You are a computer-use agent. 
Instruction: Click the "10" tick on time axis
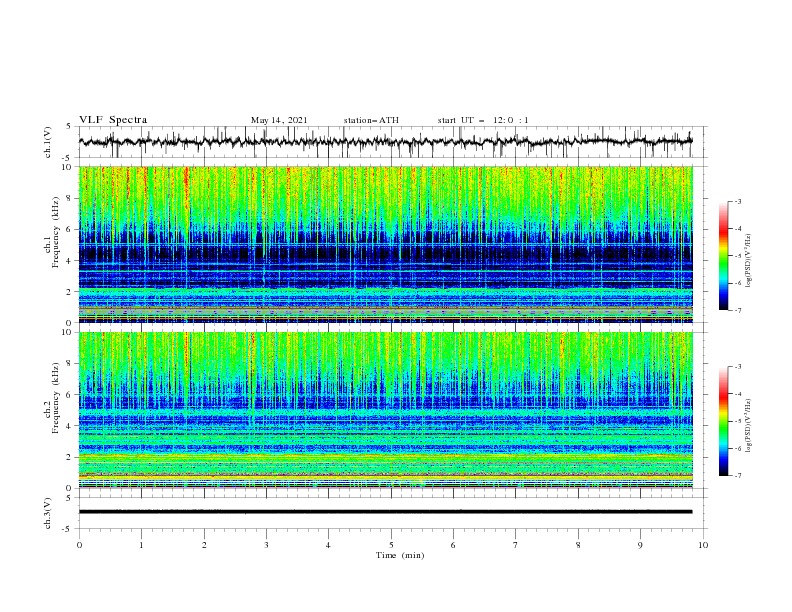(703, 545)
